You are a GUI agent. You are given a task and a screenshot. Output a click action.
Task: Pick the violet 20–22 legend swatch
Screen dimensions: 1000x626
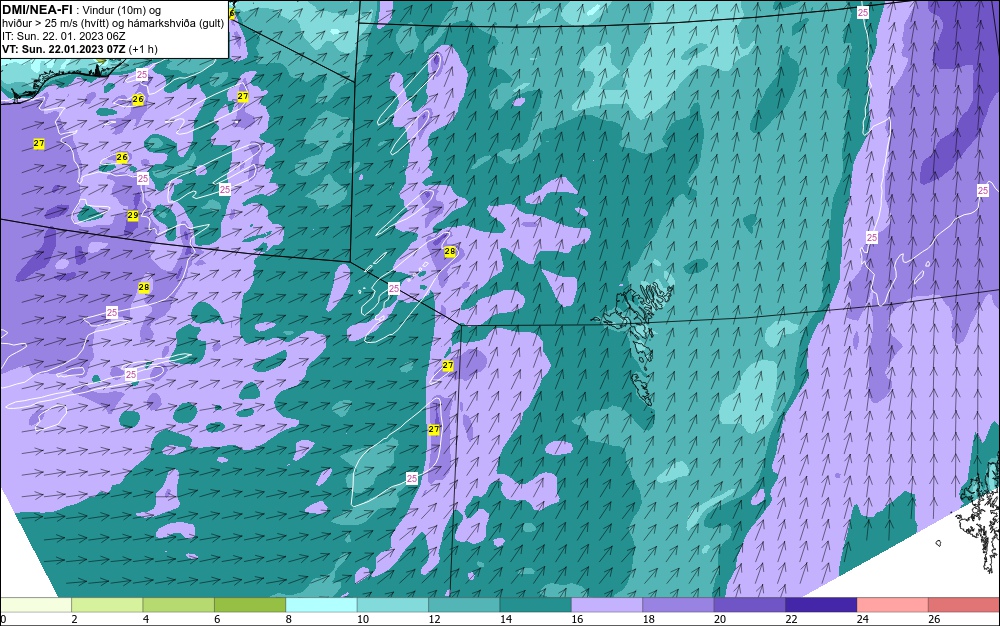pyautogui.click(x=750, y=605)
